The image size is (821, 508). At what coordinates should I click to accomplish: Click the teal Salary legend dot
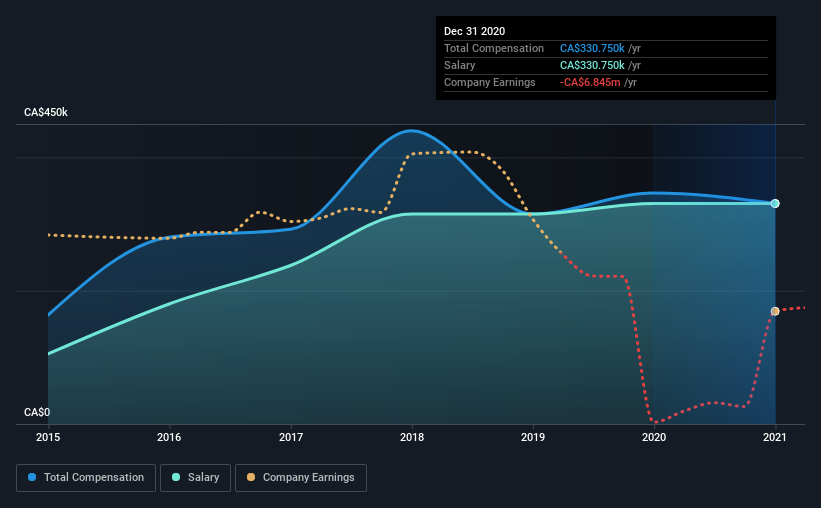pos(176,477)
